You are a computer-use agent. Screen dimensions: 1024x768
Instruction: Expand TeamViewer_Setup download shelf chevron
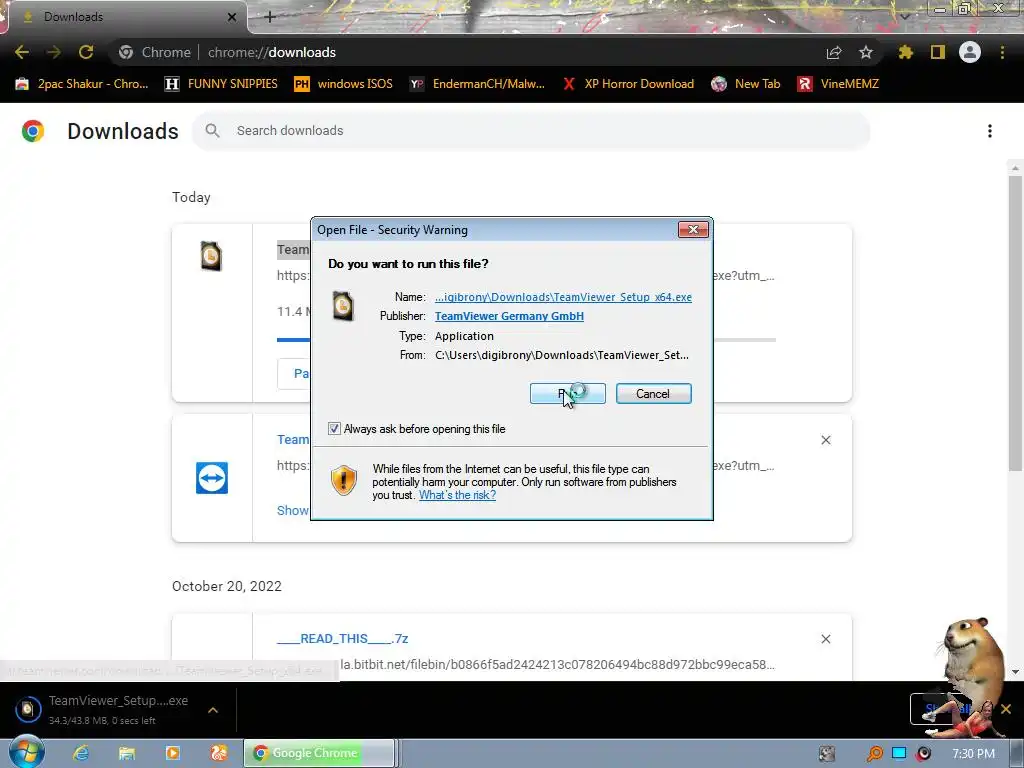tap(213, 710)
